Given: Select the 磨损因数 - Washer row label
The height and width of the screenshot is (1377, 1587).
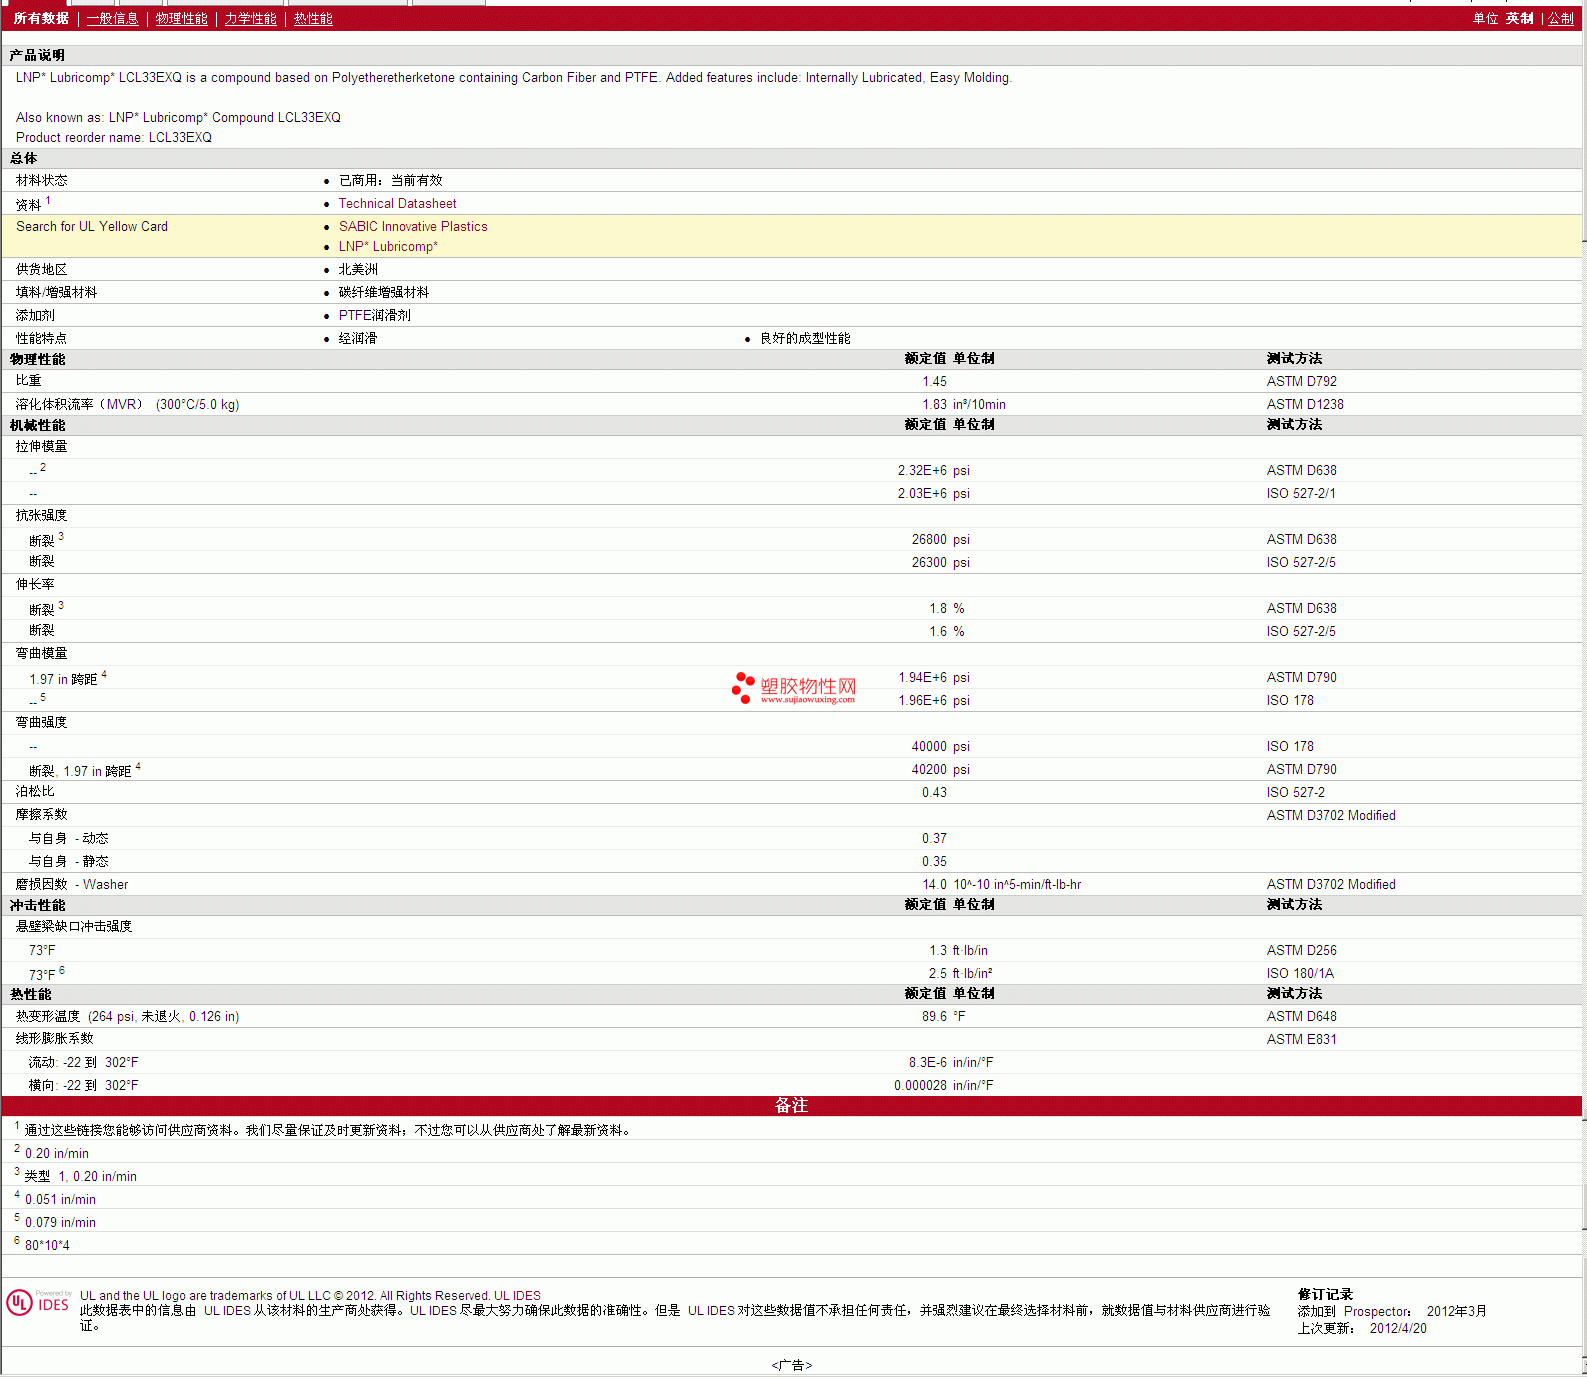Looking at the screenshot, I should coord(72,884).
